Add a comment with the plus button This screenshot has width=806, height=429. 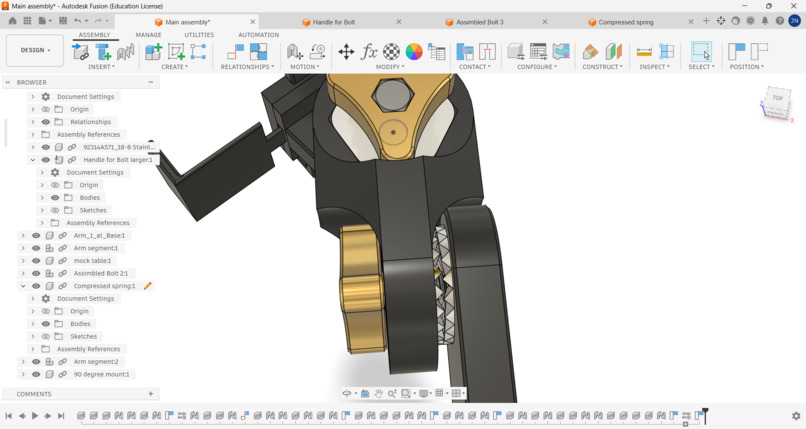click(151, 394)
